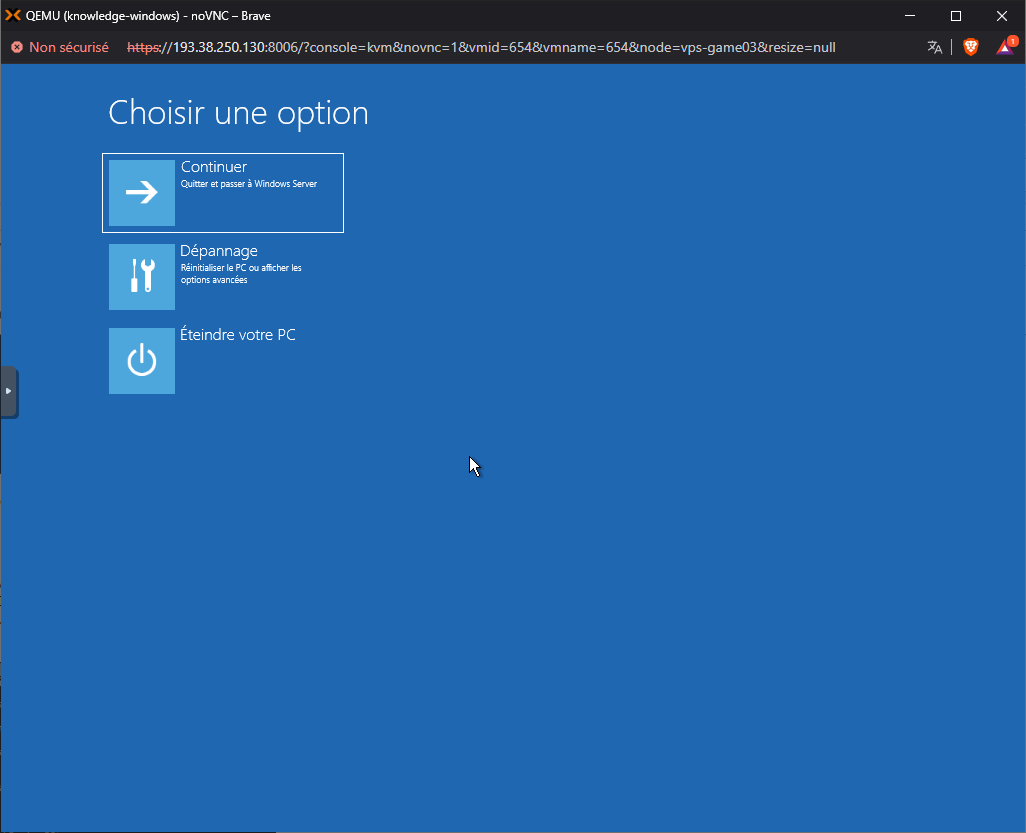Open the Dépannage option title
This screenshot has height=833, width=1026.
219,251
